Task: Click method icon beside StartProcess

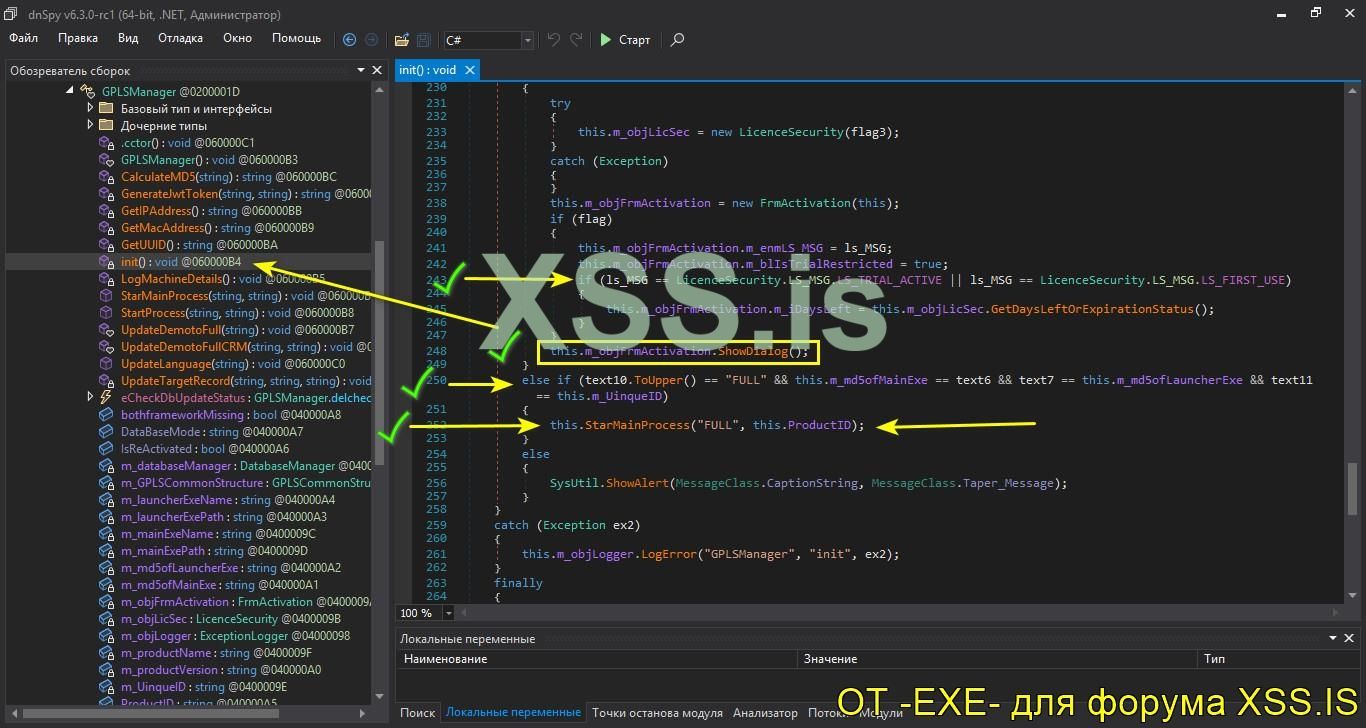Action: pyautogui.click(x=106, y=313)
